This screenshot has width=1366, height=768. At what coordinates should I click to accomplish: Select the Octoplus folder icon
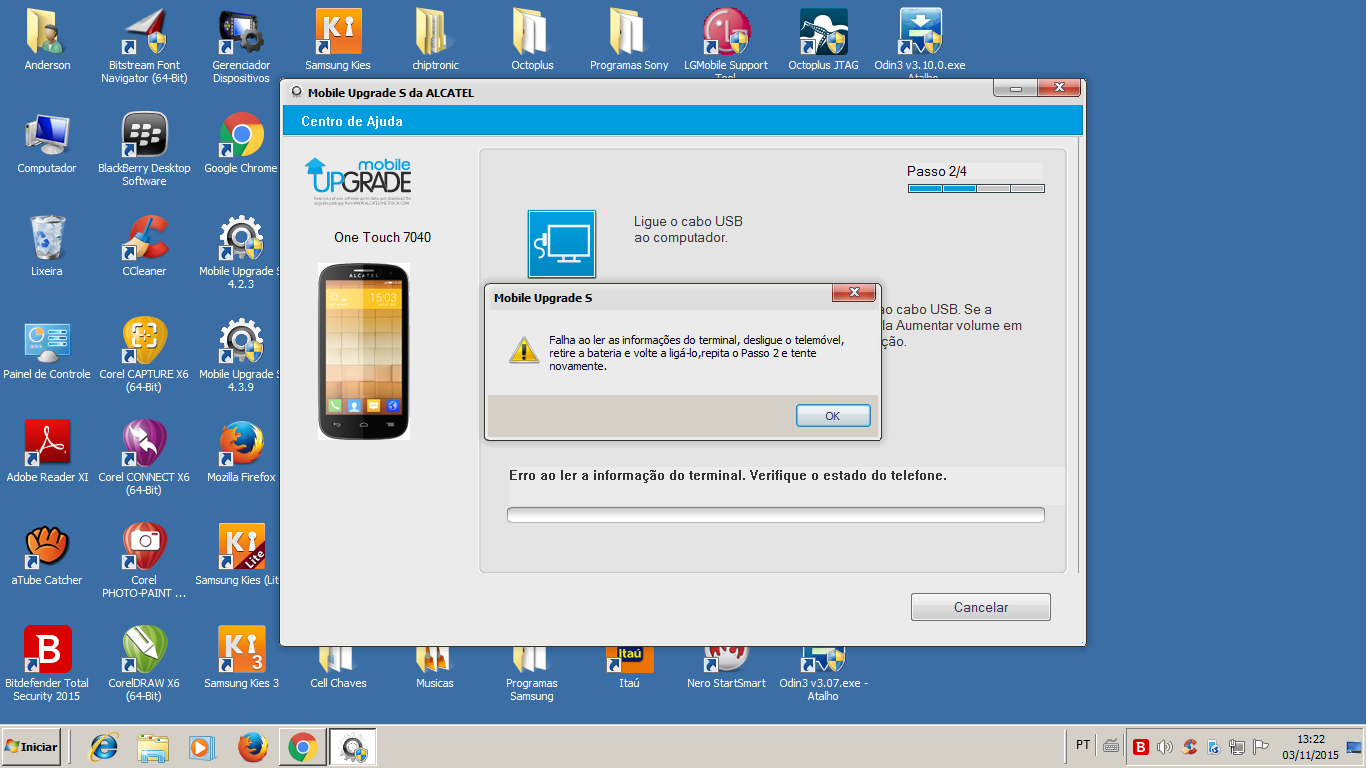click(x=532, y=41)
